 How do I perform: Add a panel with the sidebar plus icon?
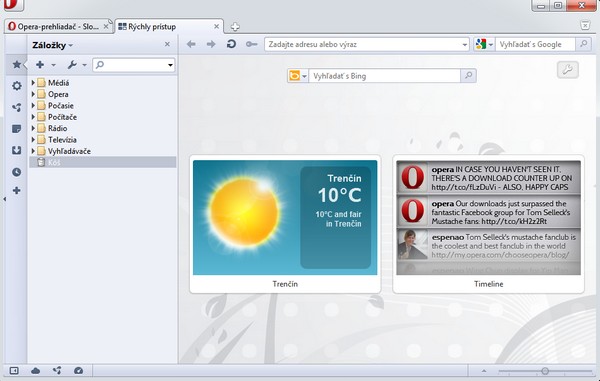coord(16,190)
